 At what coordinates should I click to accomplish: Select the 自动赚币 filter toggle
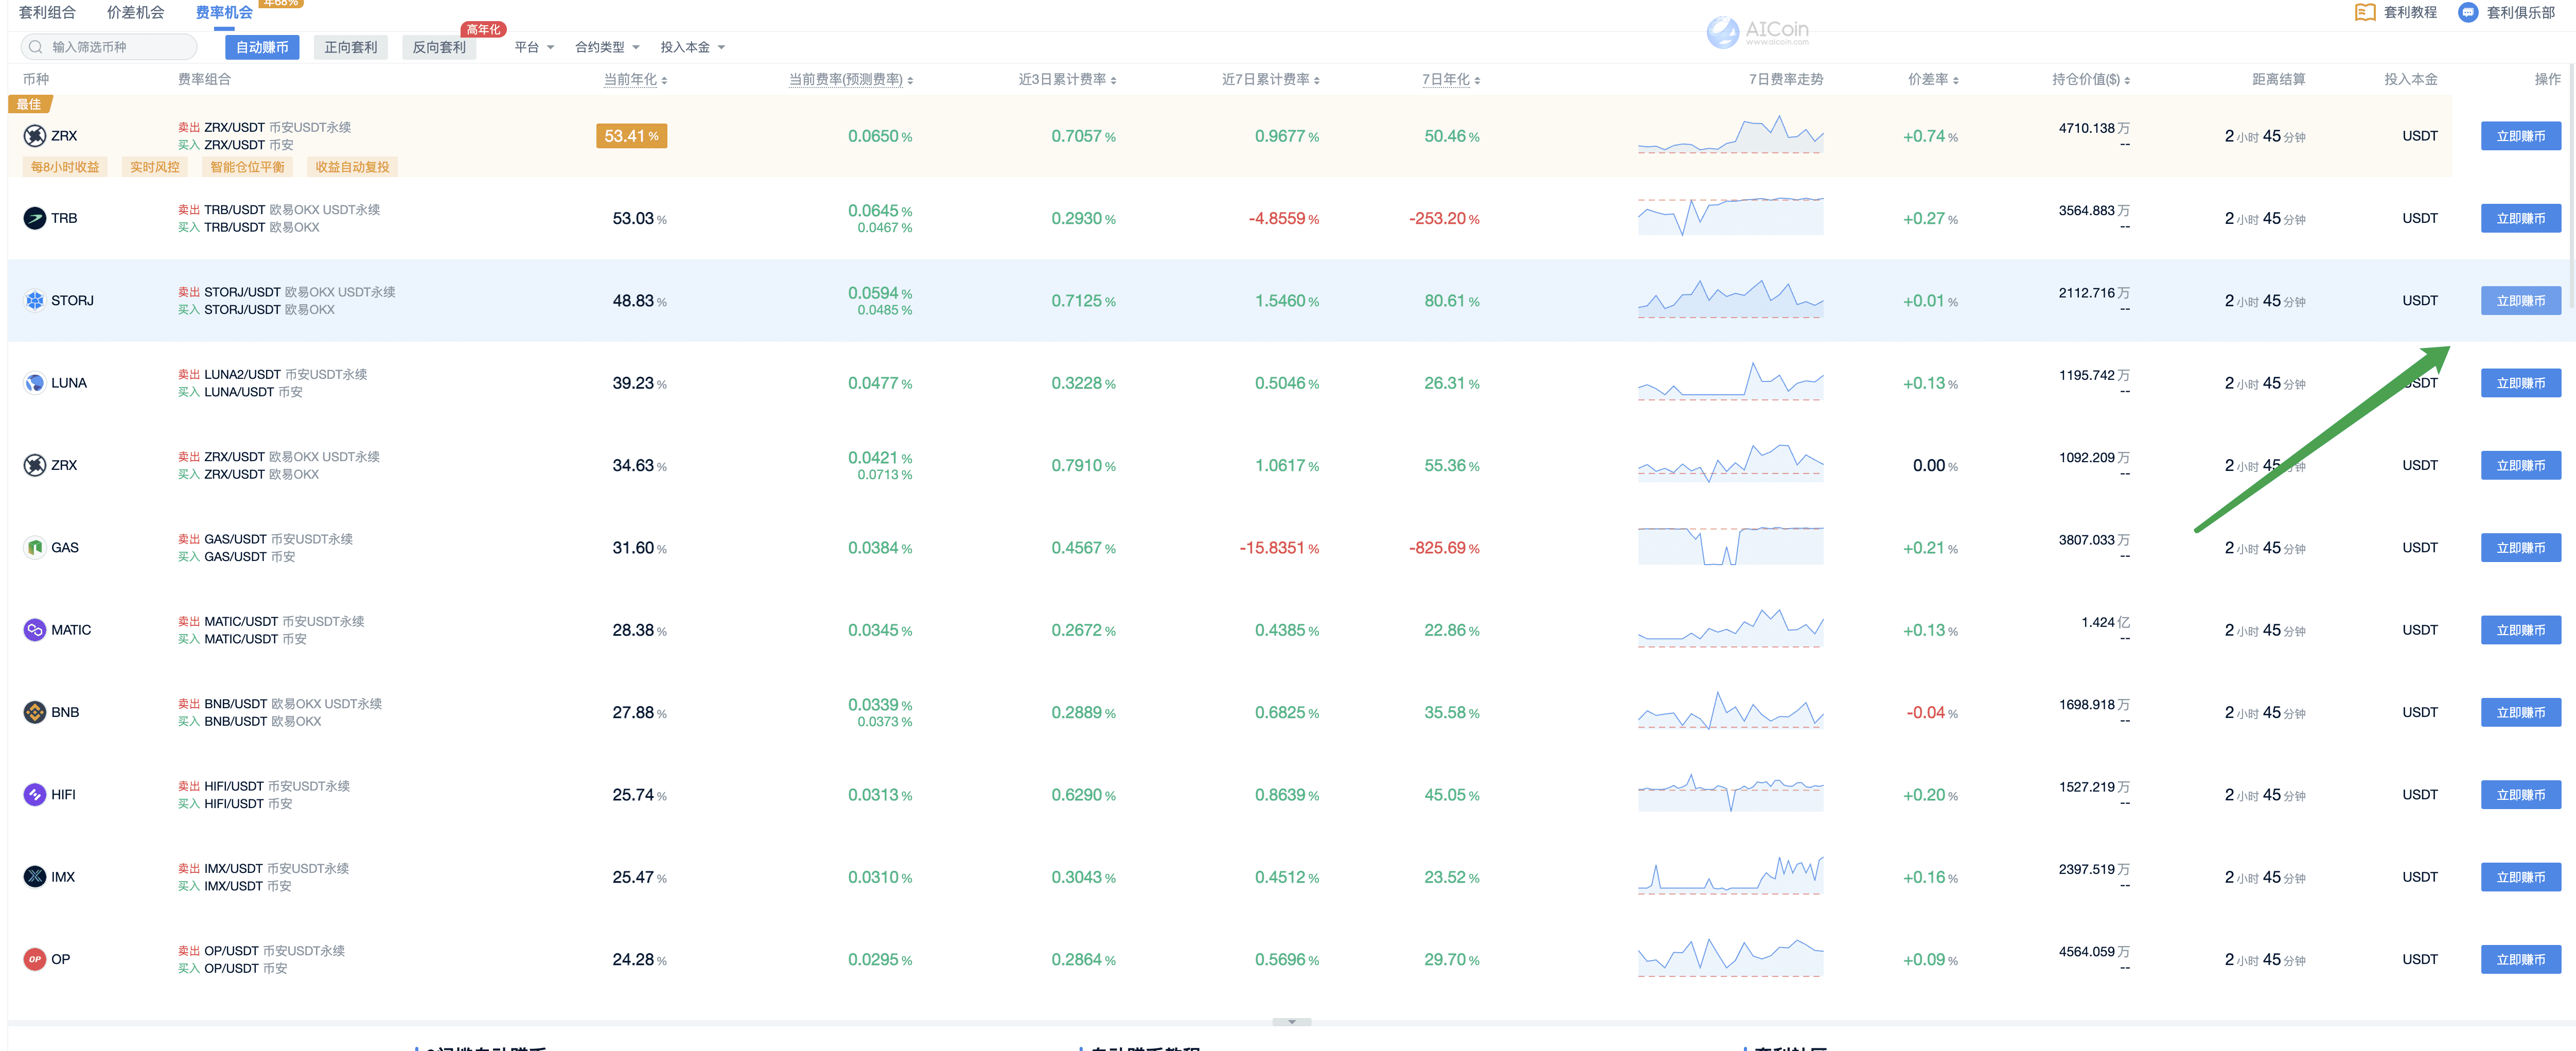[262, 47]
